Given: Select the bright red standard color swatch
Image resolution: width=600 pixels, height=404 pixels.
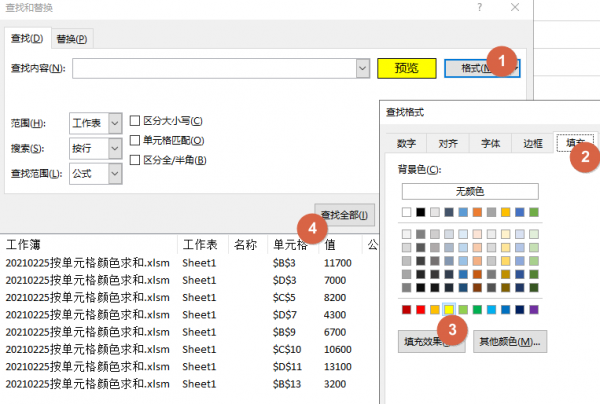Looking at the screenshot, I should pyautogui.click(x=421, y=309).
